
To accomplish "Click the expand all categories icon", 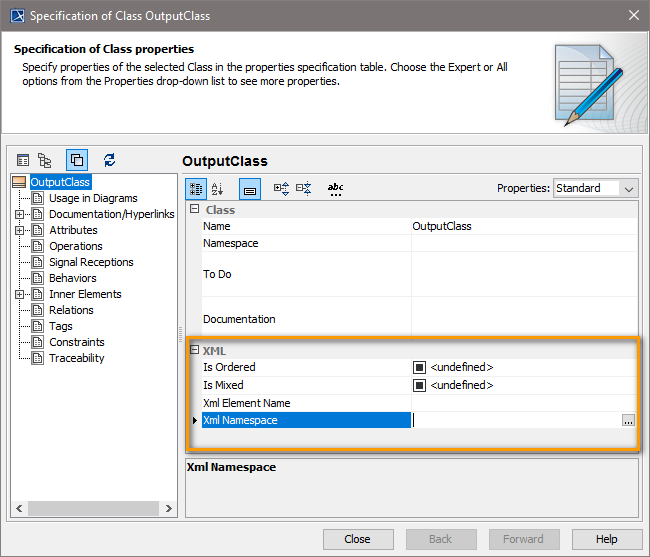I will (x=281, y=188).
